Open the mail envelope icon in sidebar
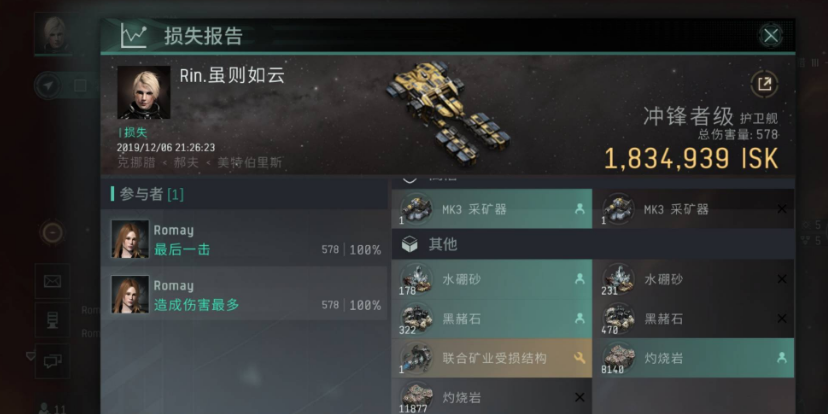 [x=52, y=281]
